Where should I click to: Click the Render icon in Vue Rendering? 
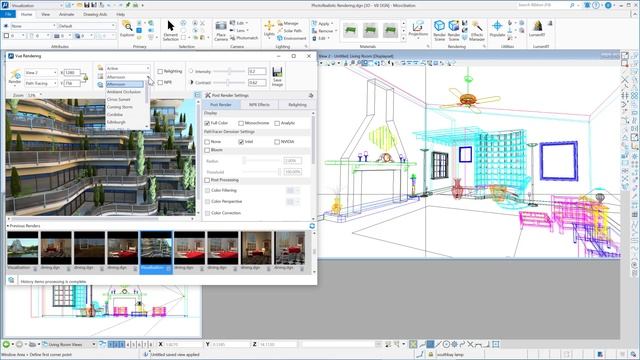[15, 76]
